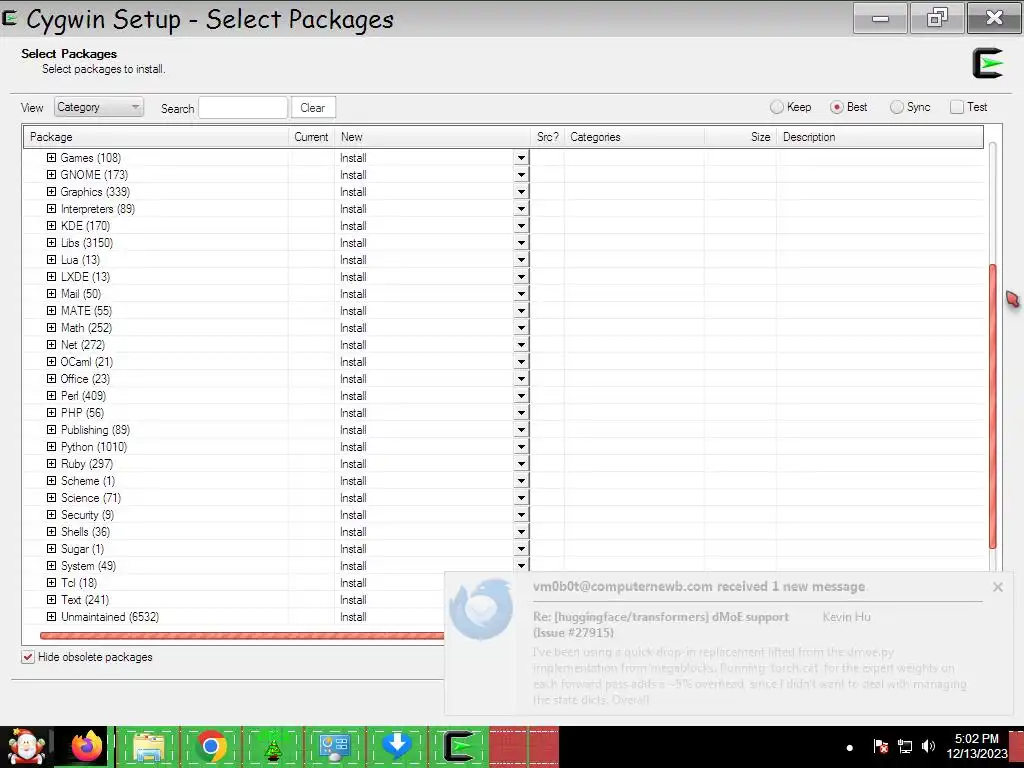Open the Control Panel taskbar icon
Image resolution: width=1024 pixels, height=768 pixels.
pyautogui.click(x=334, y=747)
